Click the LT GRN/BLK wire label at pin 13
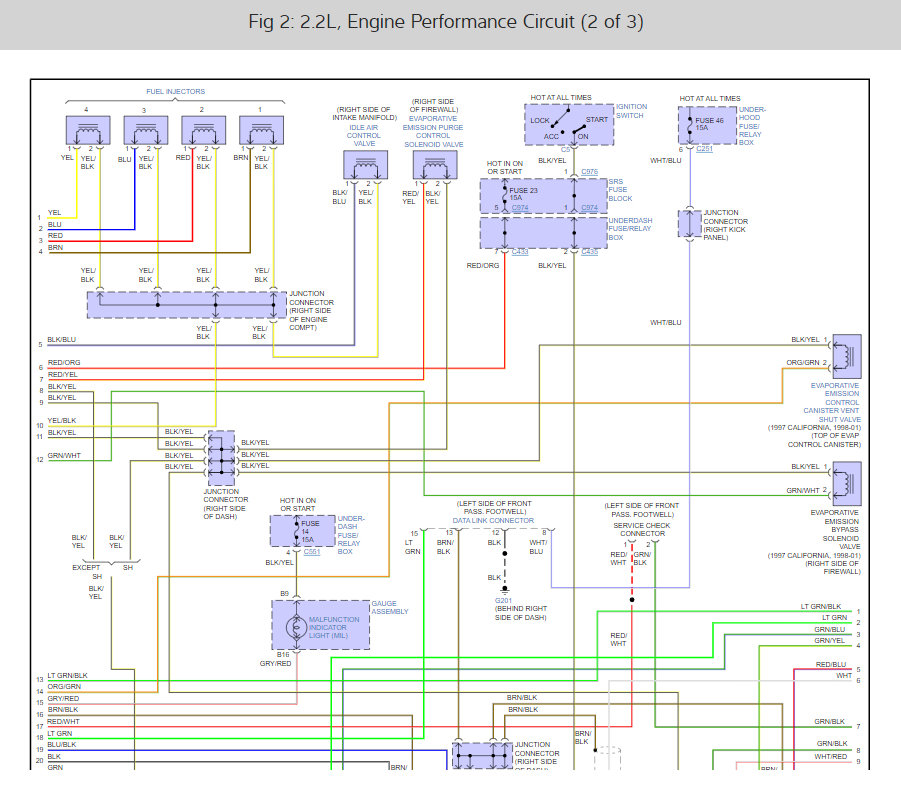Viewport: 901px width, 807px height. pyautogui.click(x=67, y=675)
